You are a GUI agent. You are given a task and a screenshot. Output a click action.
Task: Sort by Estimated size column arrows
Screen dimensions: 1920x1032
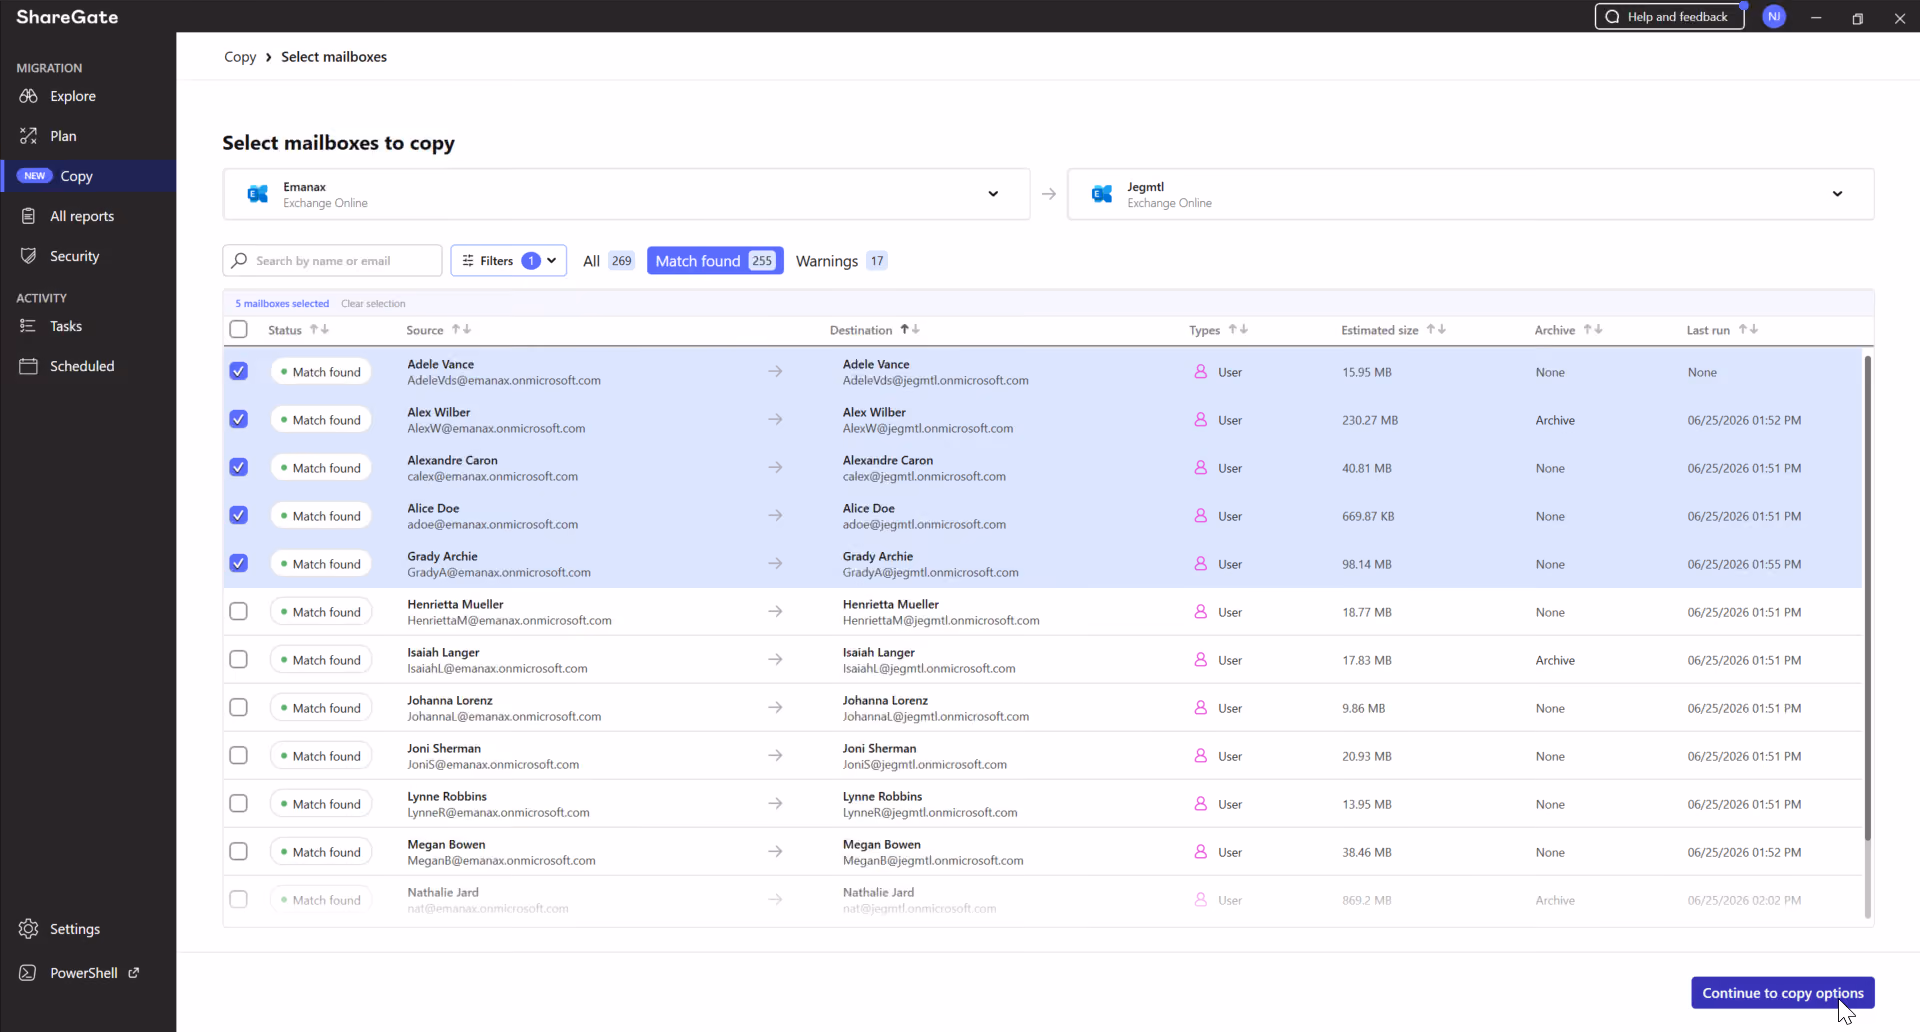click(1436, 329)
